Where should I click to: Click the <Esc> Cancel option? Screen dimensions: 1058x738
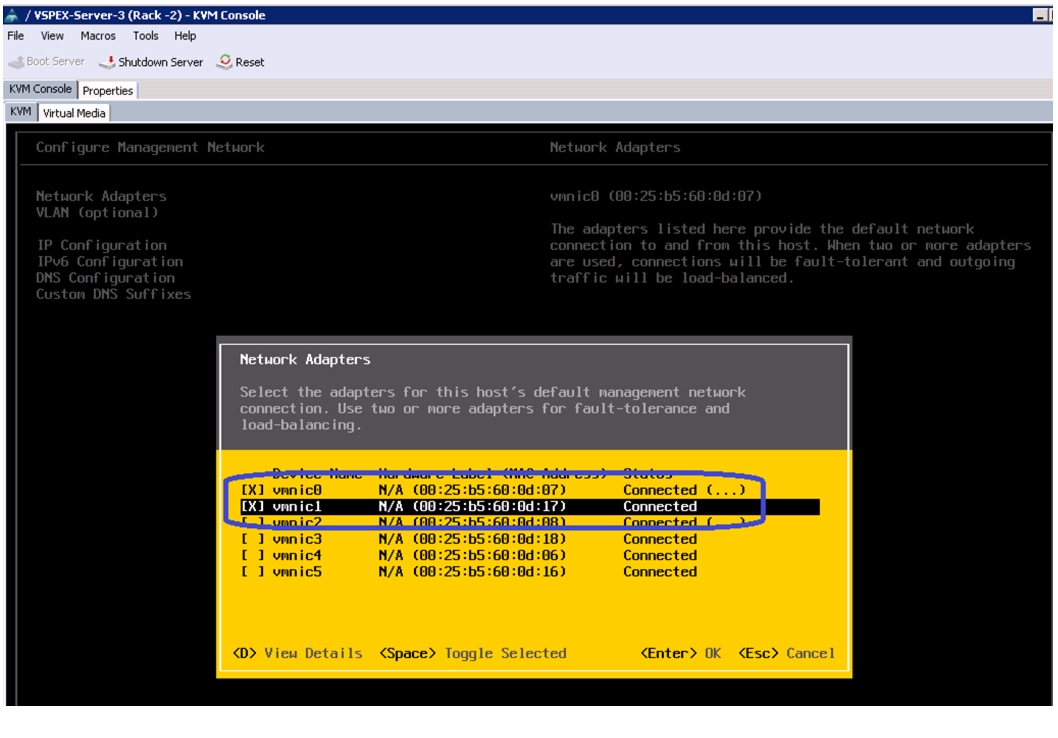click(787, 653)
